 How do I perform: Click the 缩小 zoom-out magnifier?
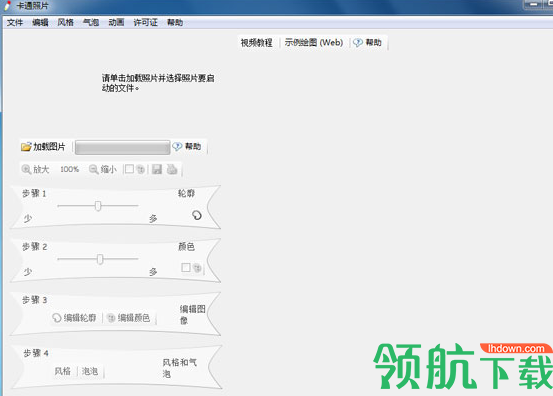93,169
